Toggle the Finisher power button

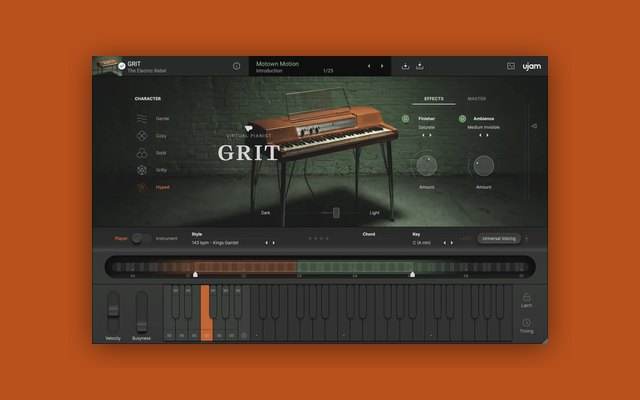coord(405,119)
